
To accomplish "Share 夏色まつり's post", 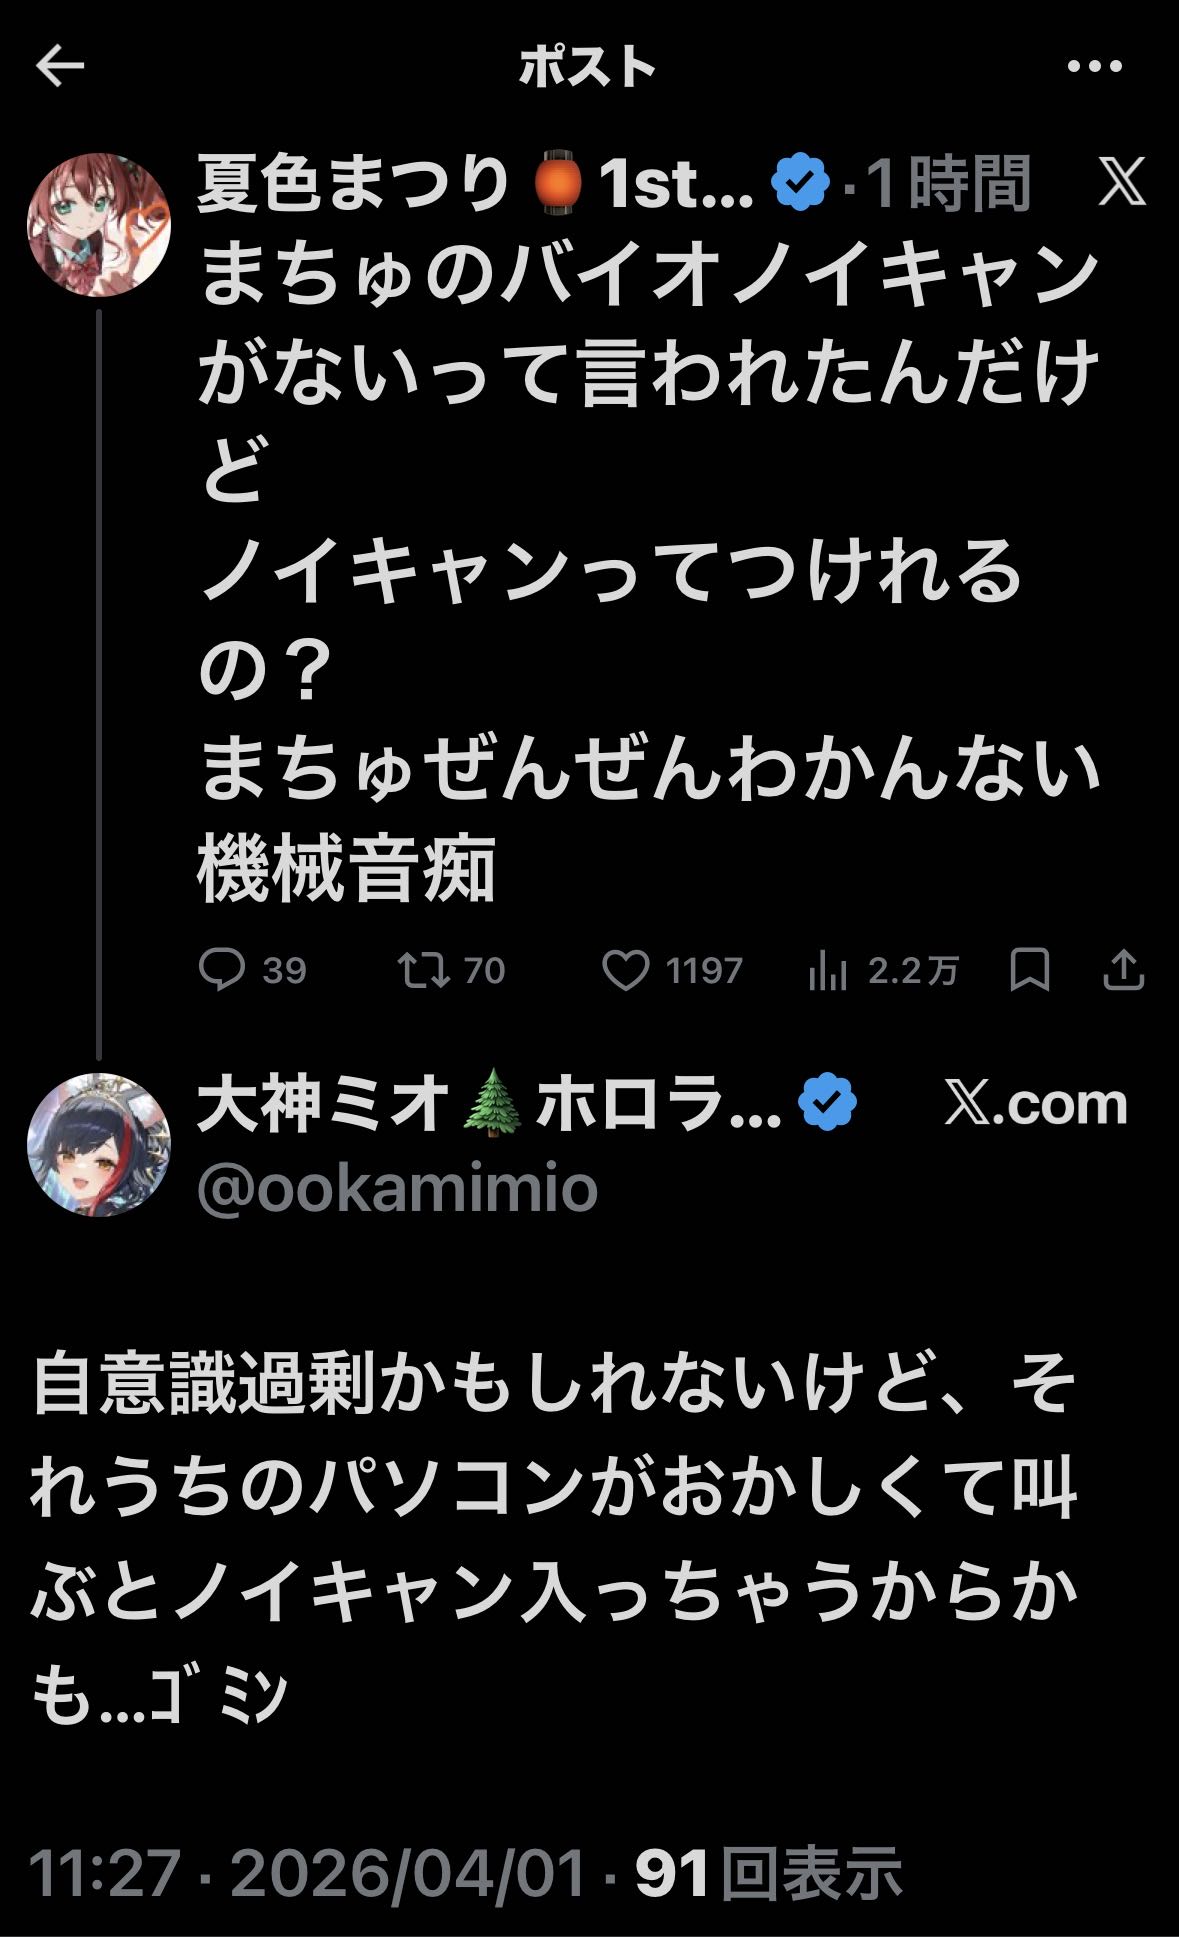I will [x=1123, y=969].
